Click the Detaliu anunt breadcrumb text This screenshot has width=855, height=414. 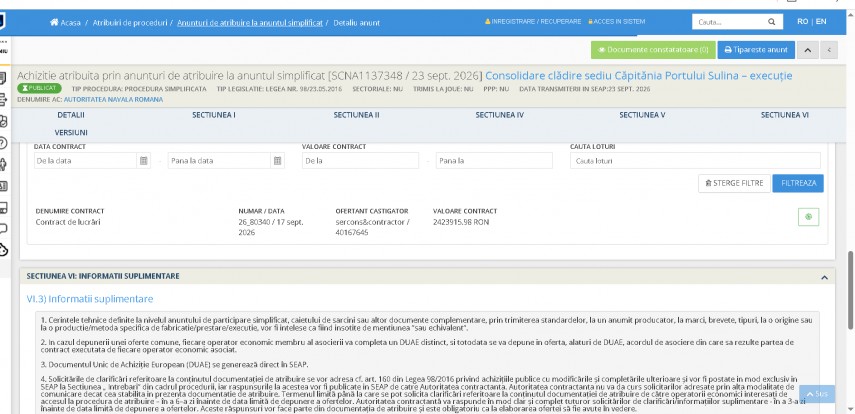357,23
